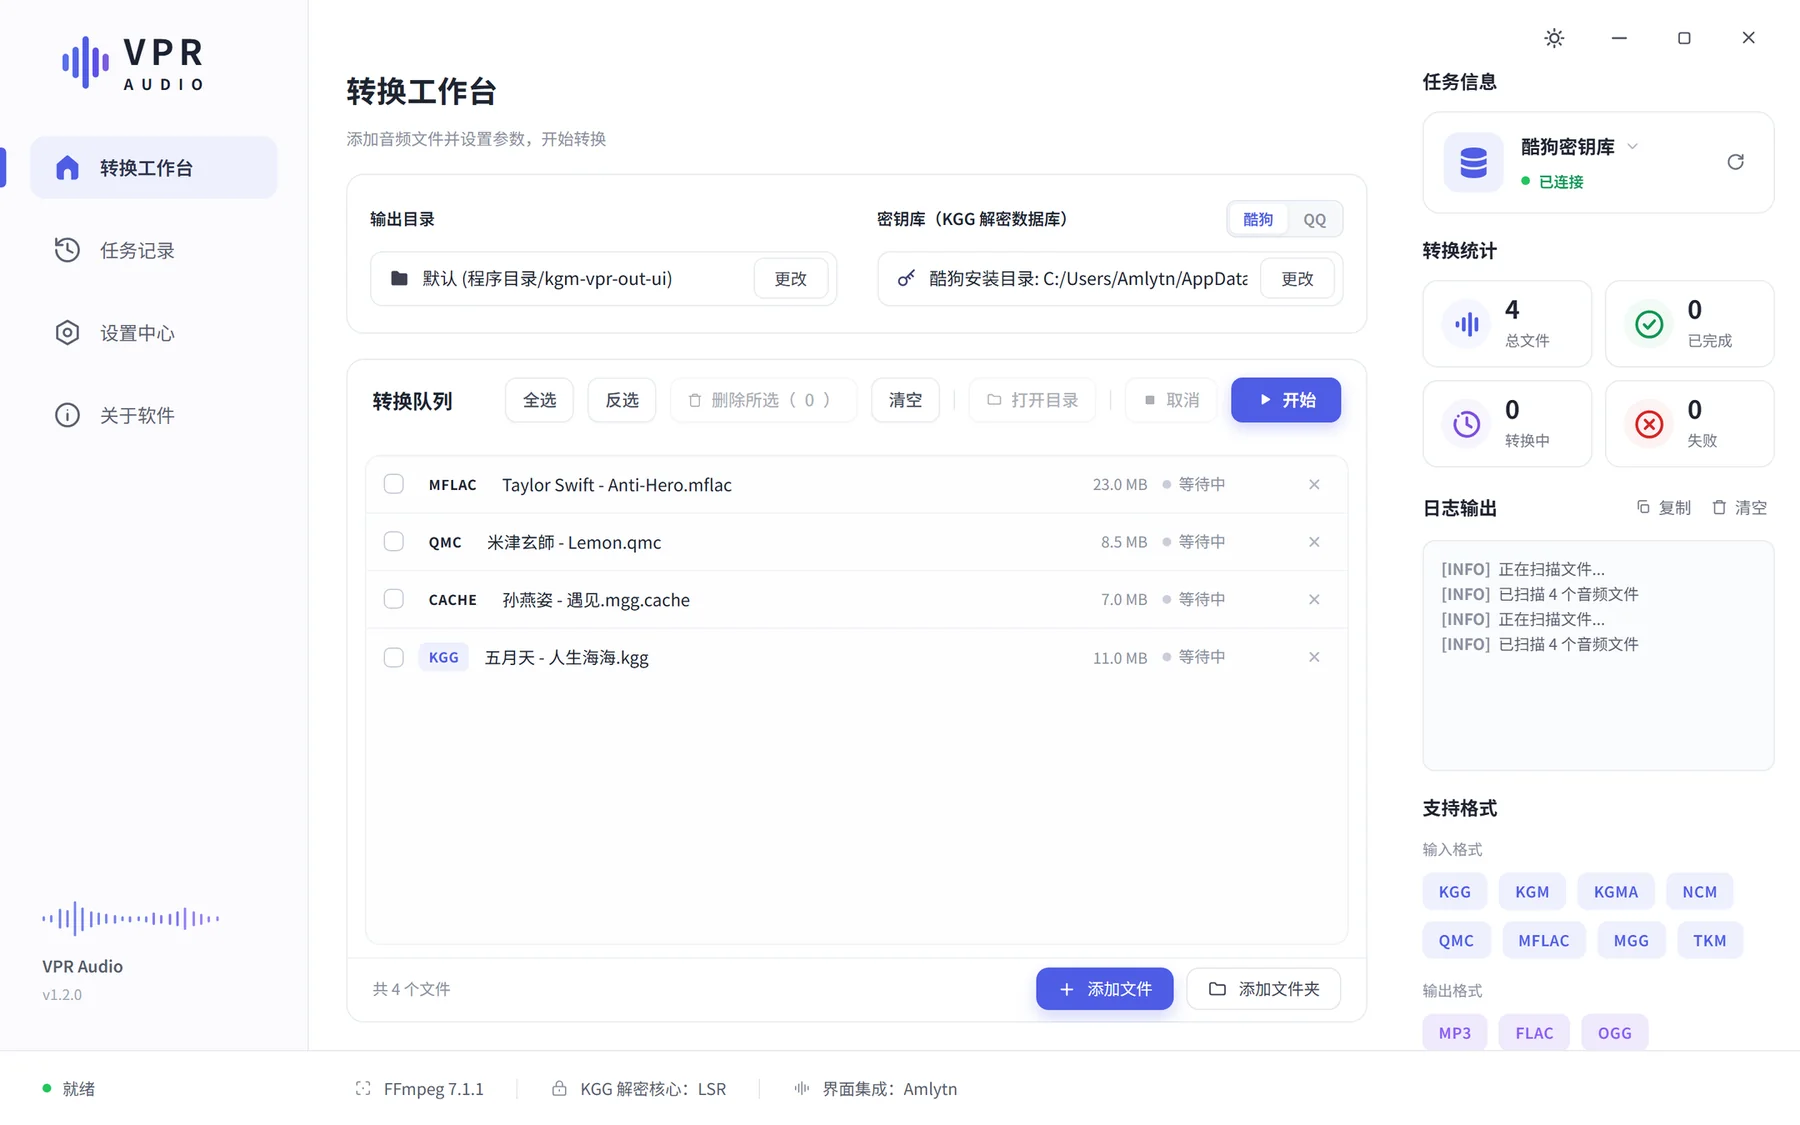Toggle the light/dark theme sun icon
The height and width of the screenshot is (1125, 1800).
tap(1554, 38)
